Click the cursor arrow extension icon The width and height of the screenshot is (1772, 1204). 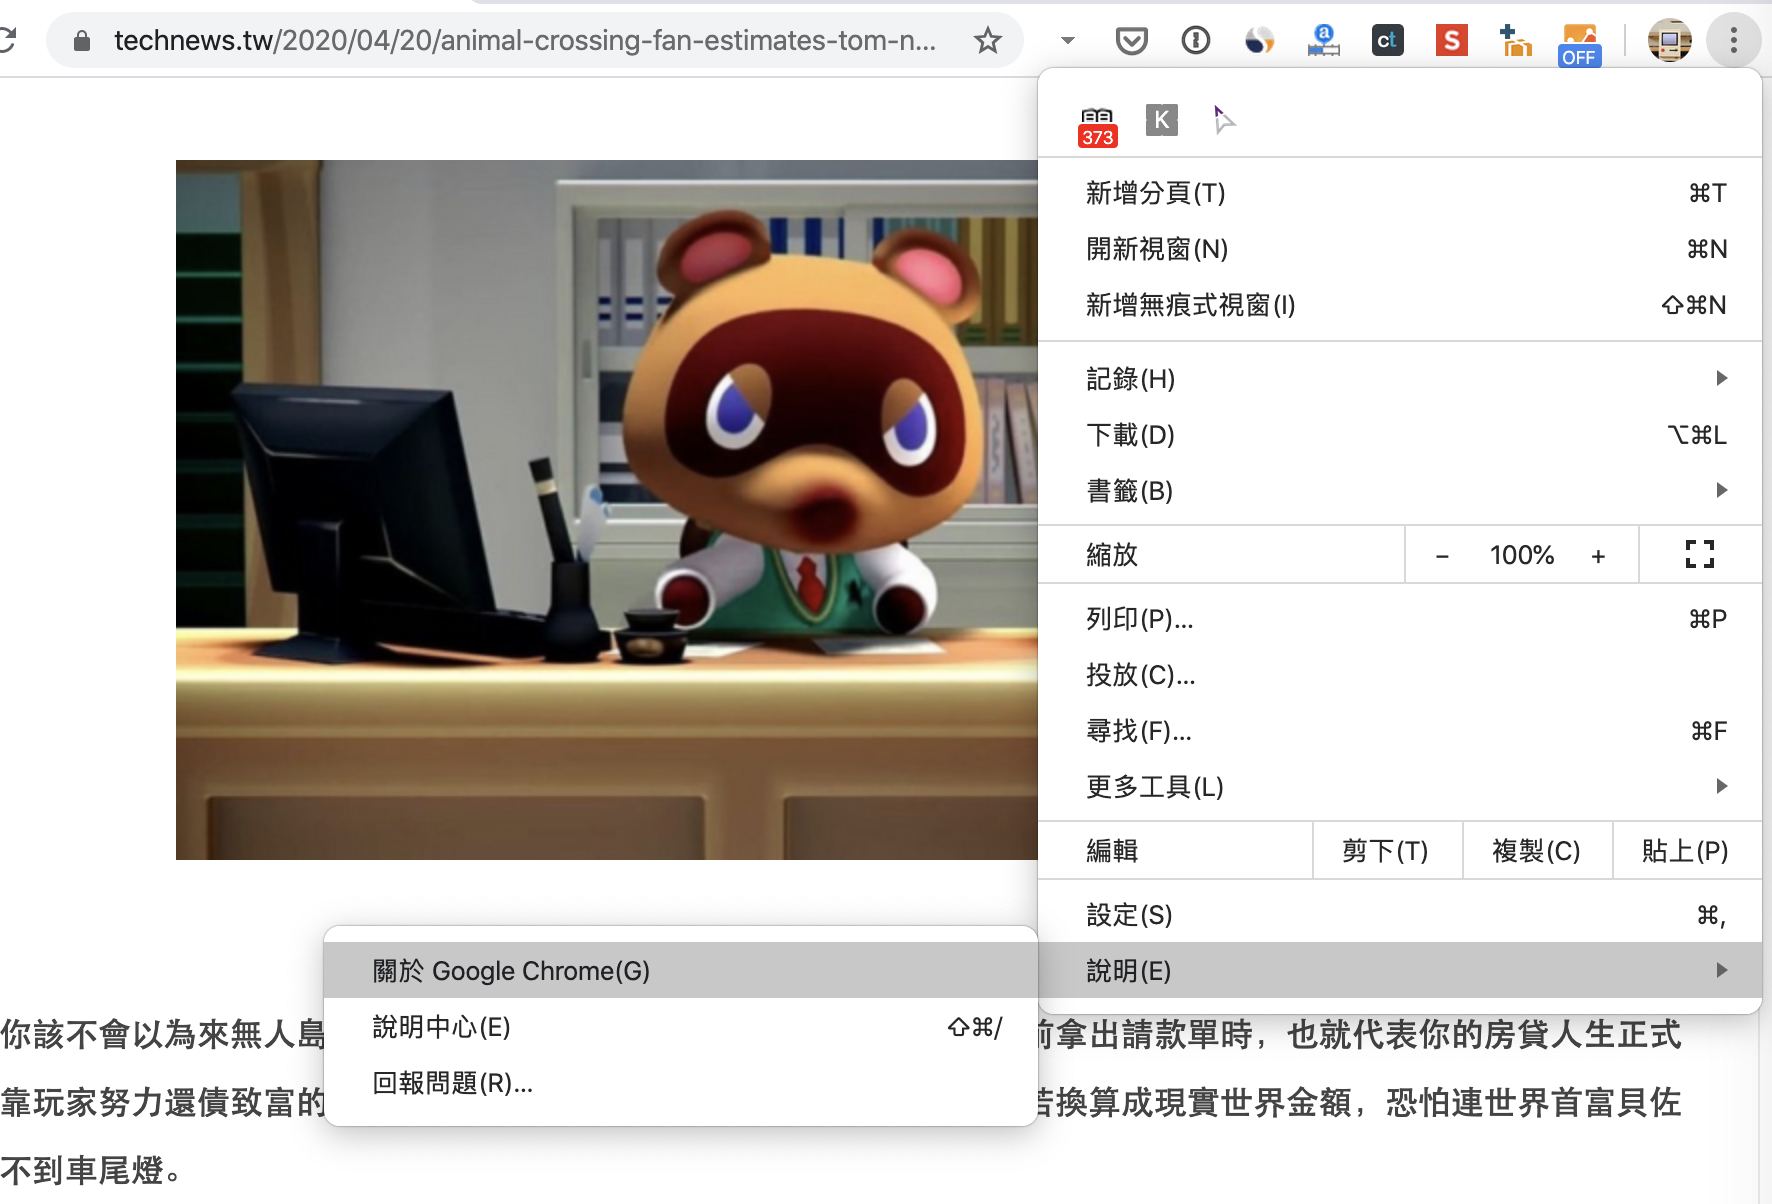1224,120
